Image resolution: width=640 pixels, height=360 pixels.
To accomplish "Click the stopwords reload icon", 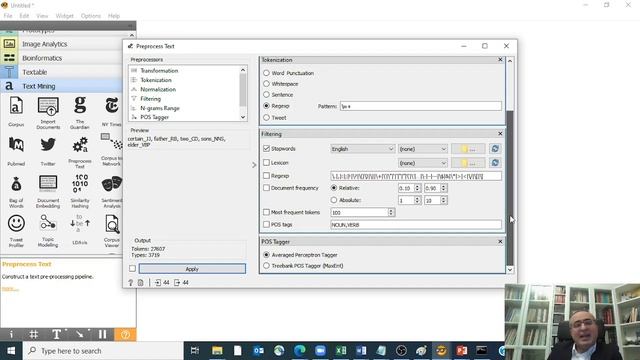I will (x=495, y=149).
